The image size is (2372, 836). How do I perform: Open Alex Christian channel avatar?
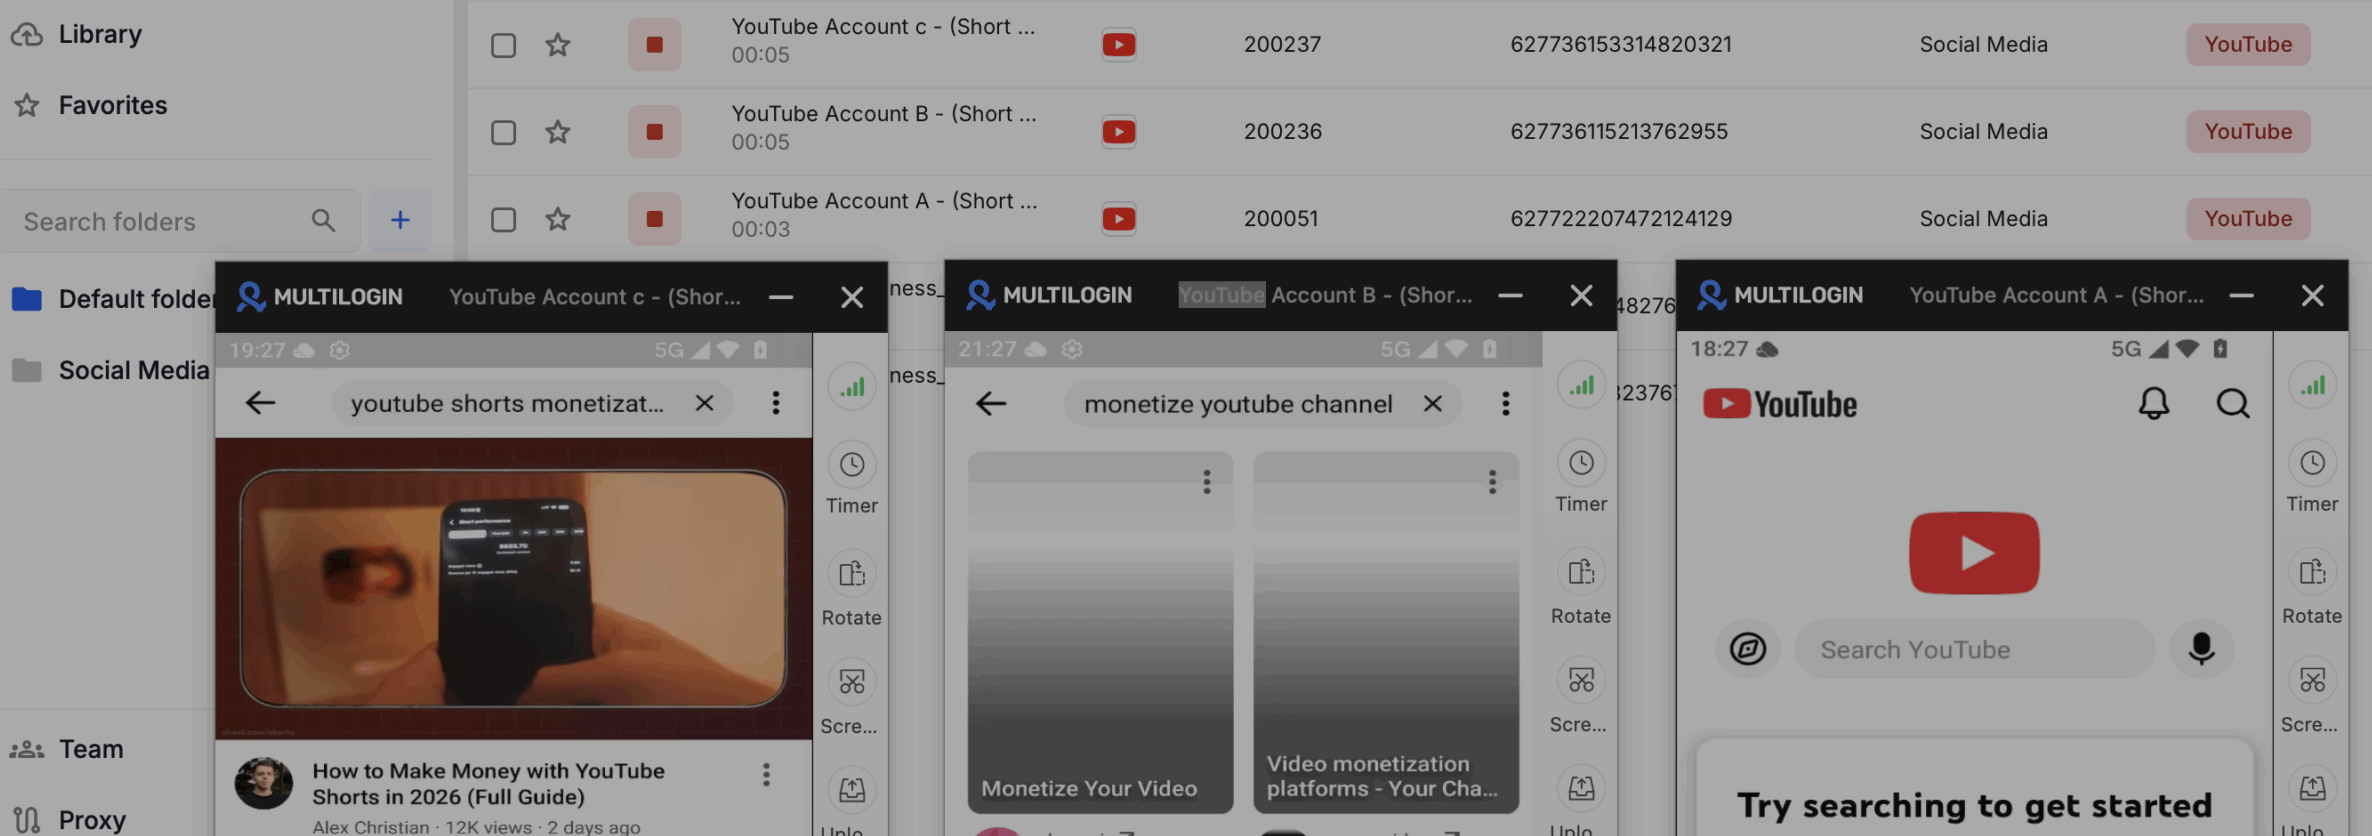(264, 783)
